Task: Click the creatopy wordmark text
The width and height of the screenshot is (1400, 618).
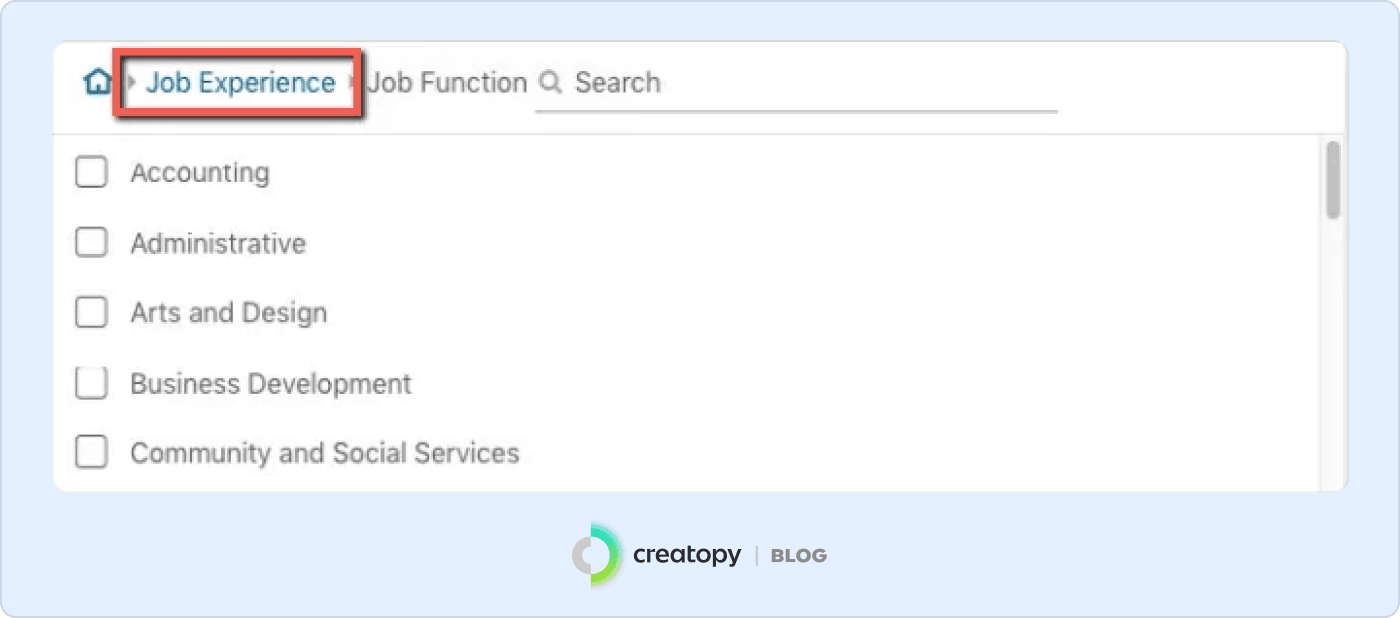Action: click(687, 554)
